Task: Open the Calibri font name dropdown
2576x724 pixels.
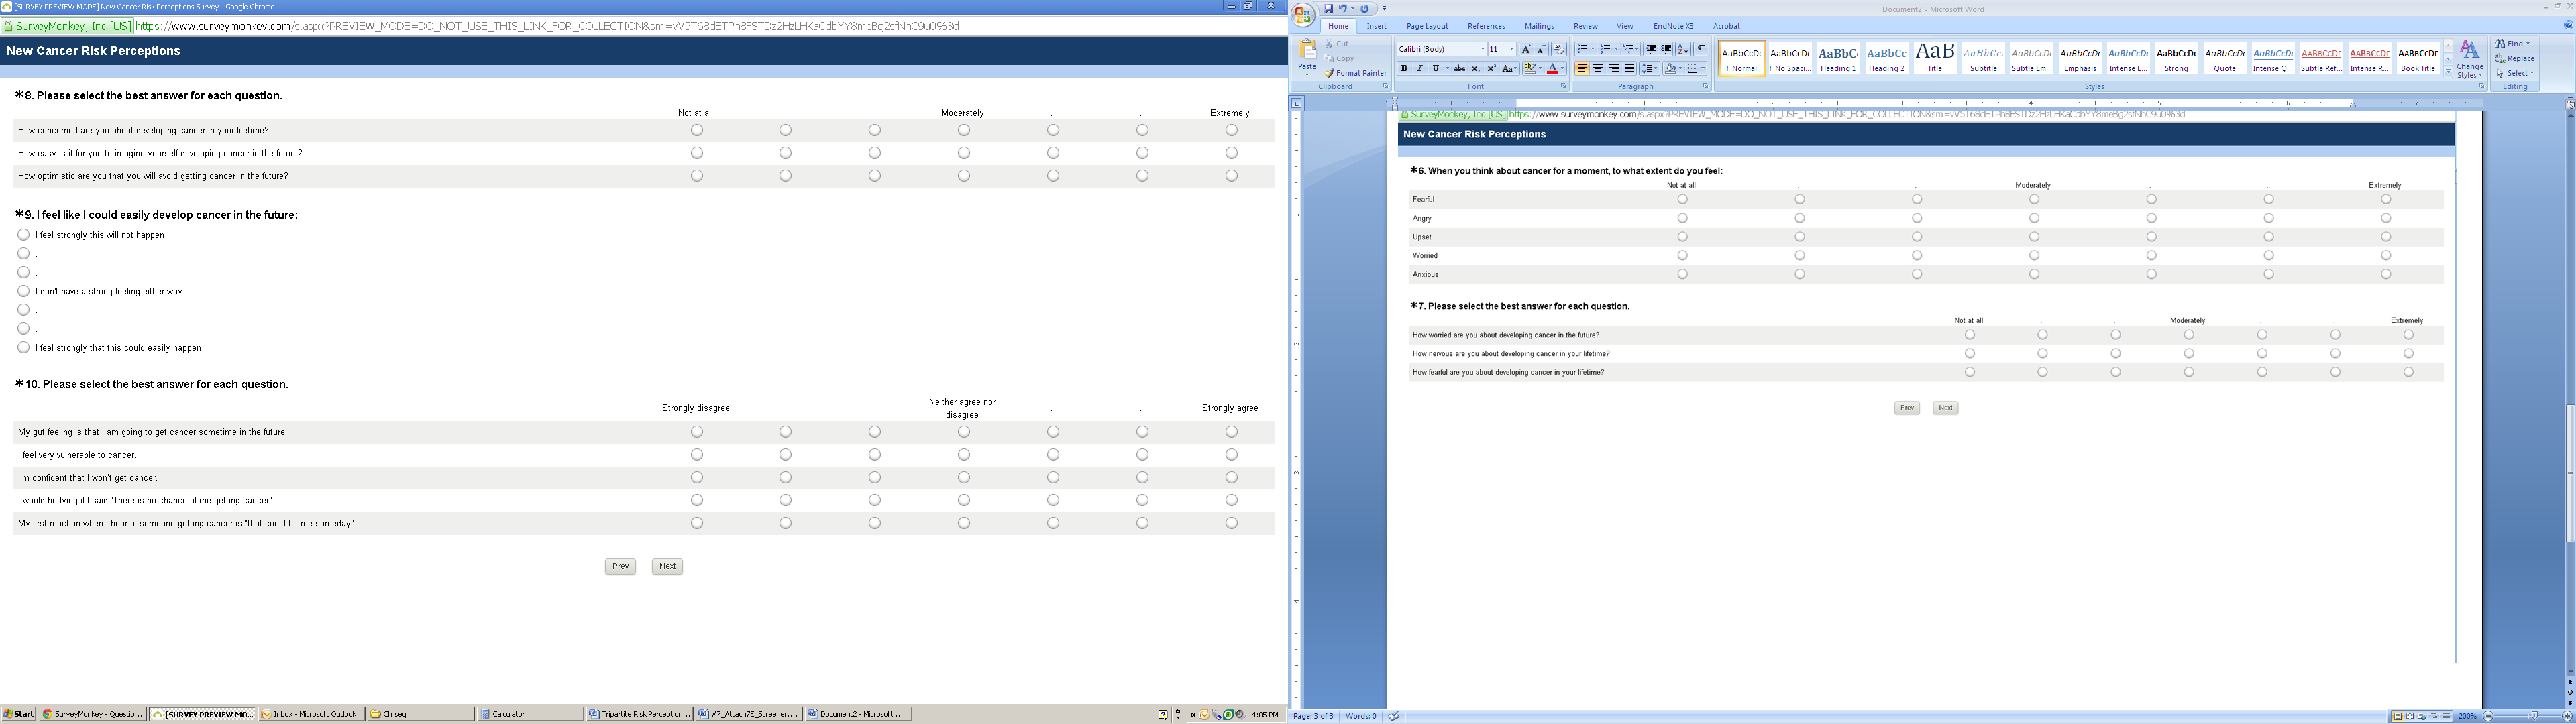Action: pyautogui.click(x=1482, y=49)
